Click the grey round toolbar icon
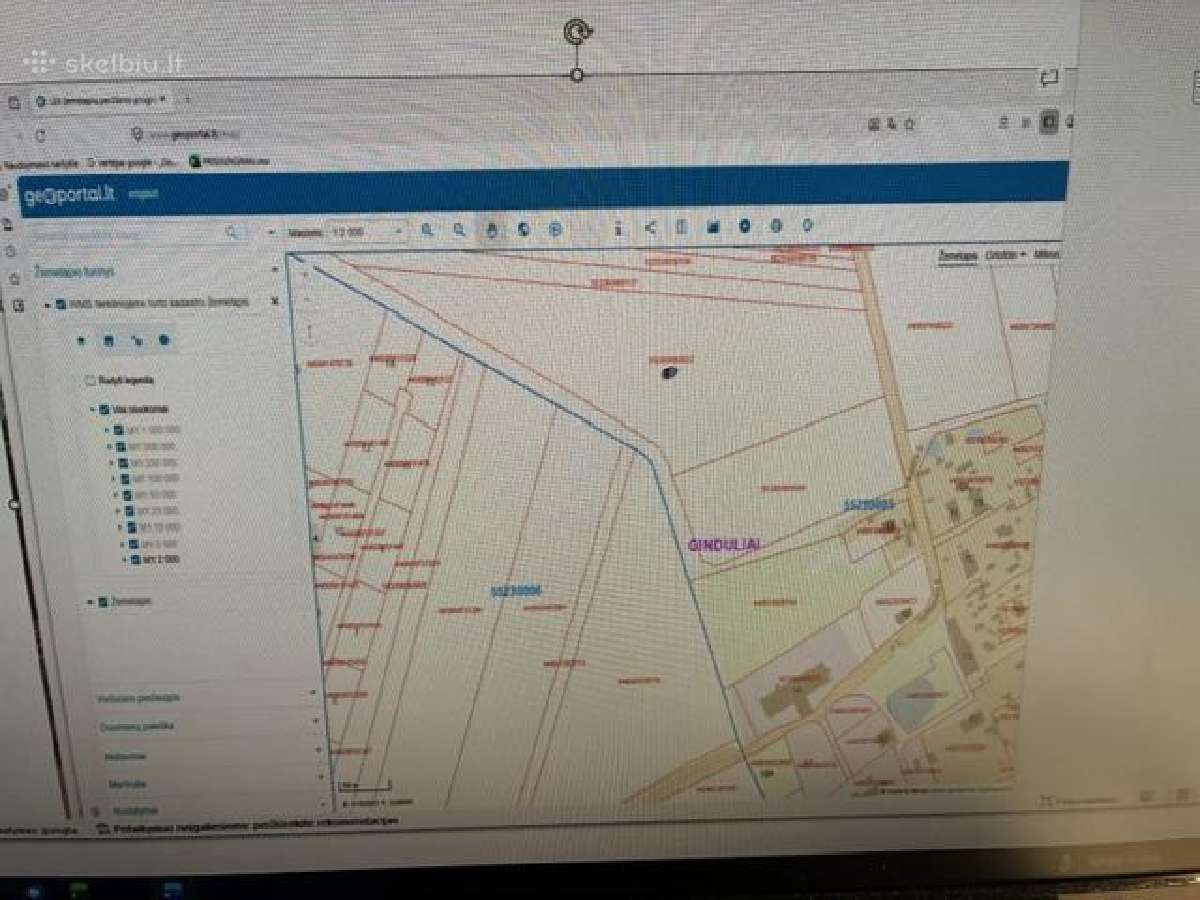Viewport: 1200px width, 900px height. [x=776, y=226]
